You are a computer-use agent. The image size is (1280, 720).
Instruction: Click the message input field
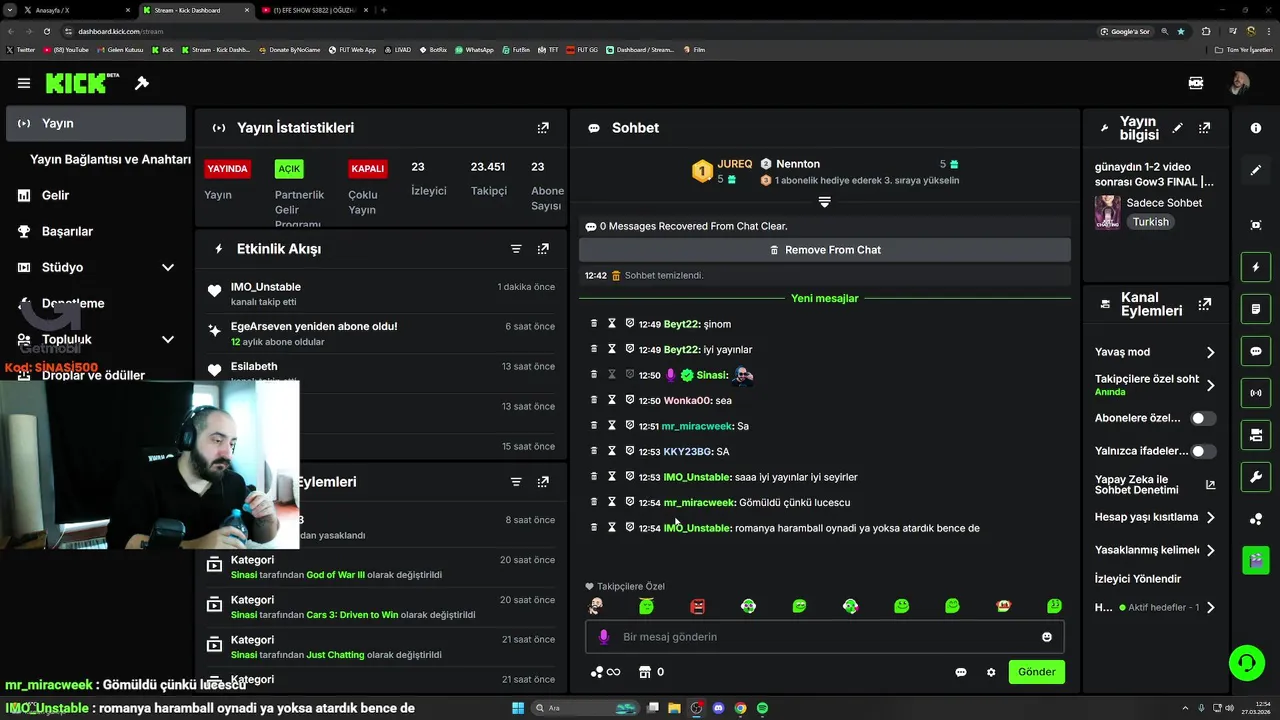(x=824, y=637)
